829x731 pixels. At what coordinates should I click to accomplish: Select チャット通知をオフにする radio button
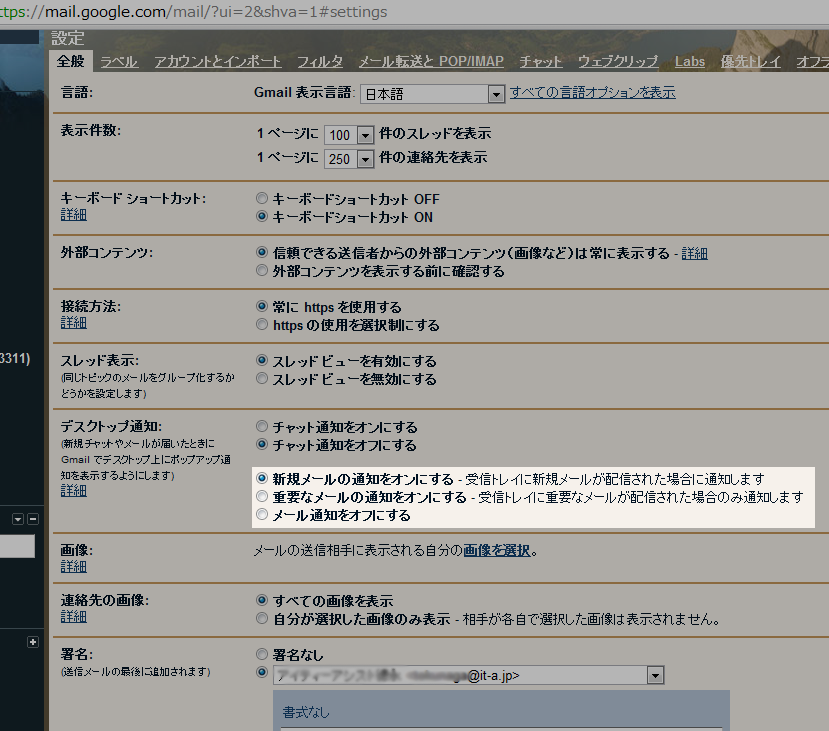tap(262, 444)
